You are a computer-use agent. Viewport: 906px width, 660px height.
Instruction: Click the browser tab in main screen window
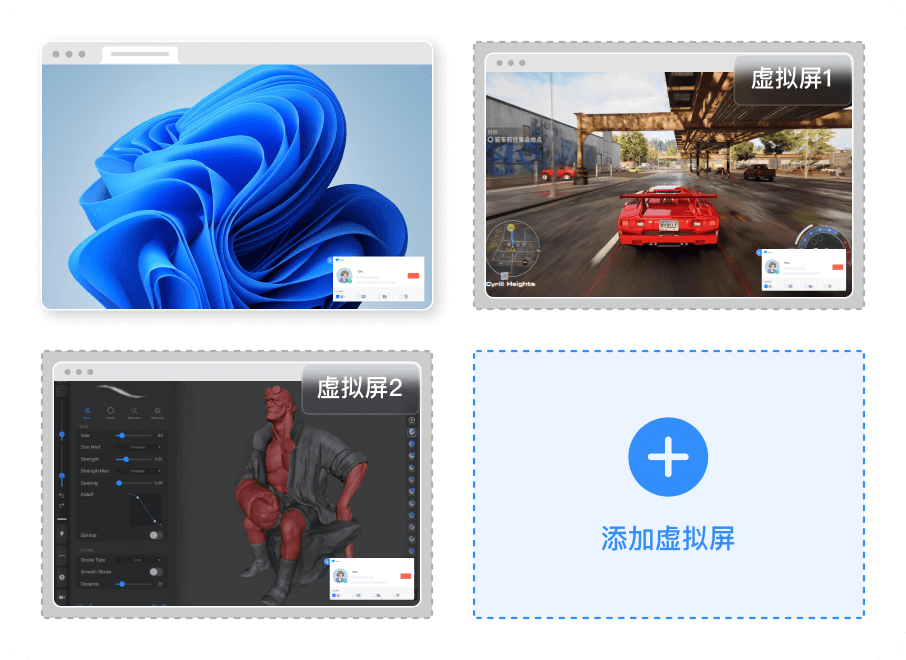tap(139, 54)
